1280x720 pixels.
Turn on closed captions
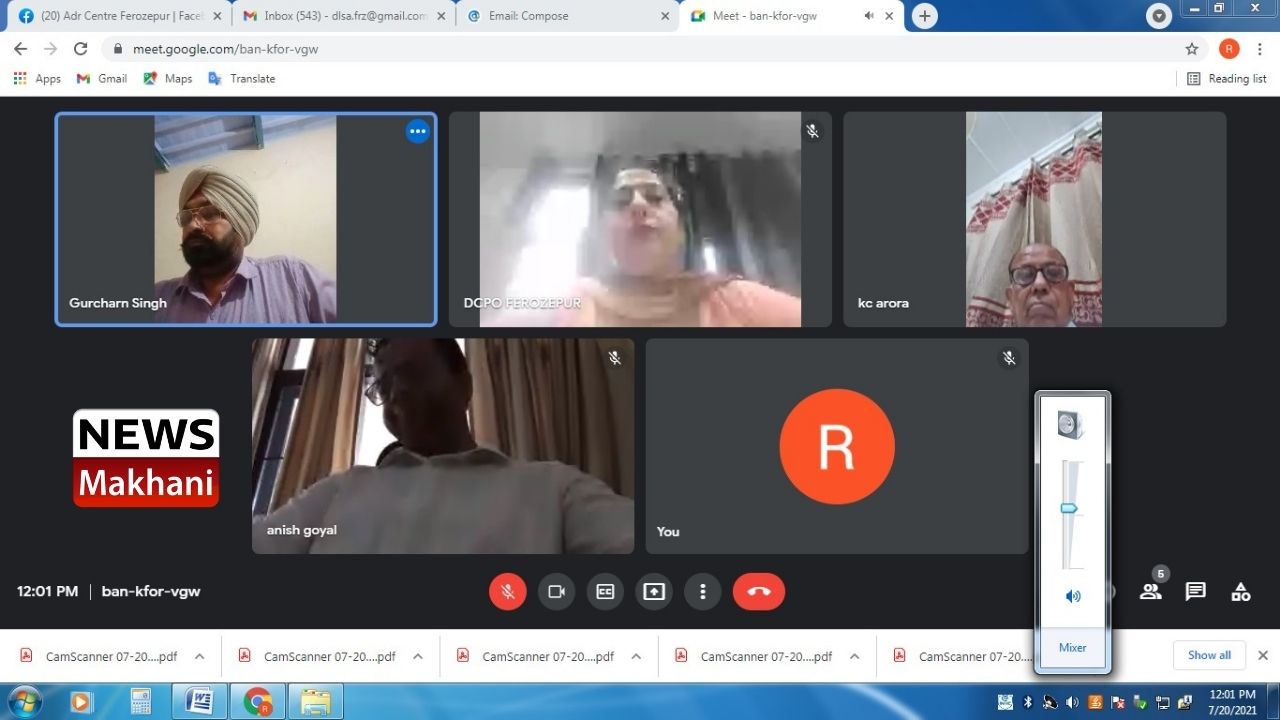pyautogui.click(x=605, y=592)
